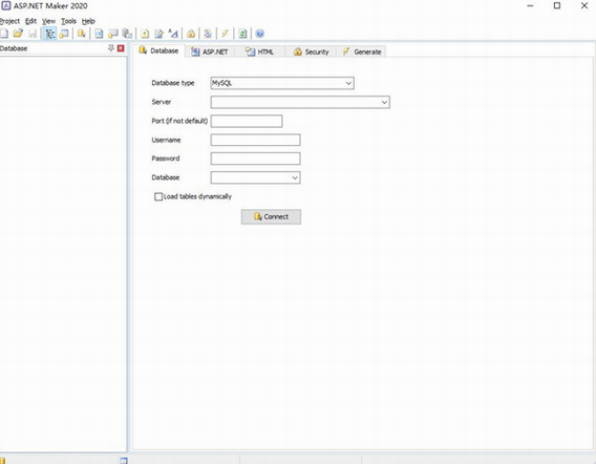Click the Generate lightning bolt toolbar icon

click(225, 33)
